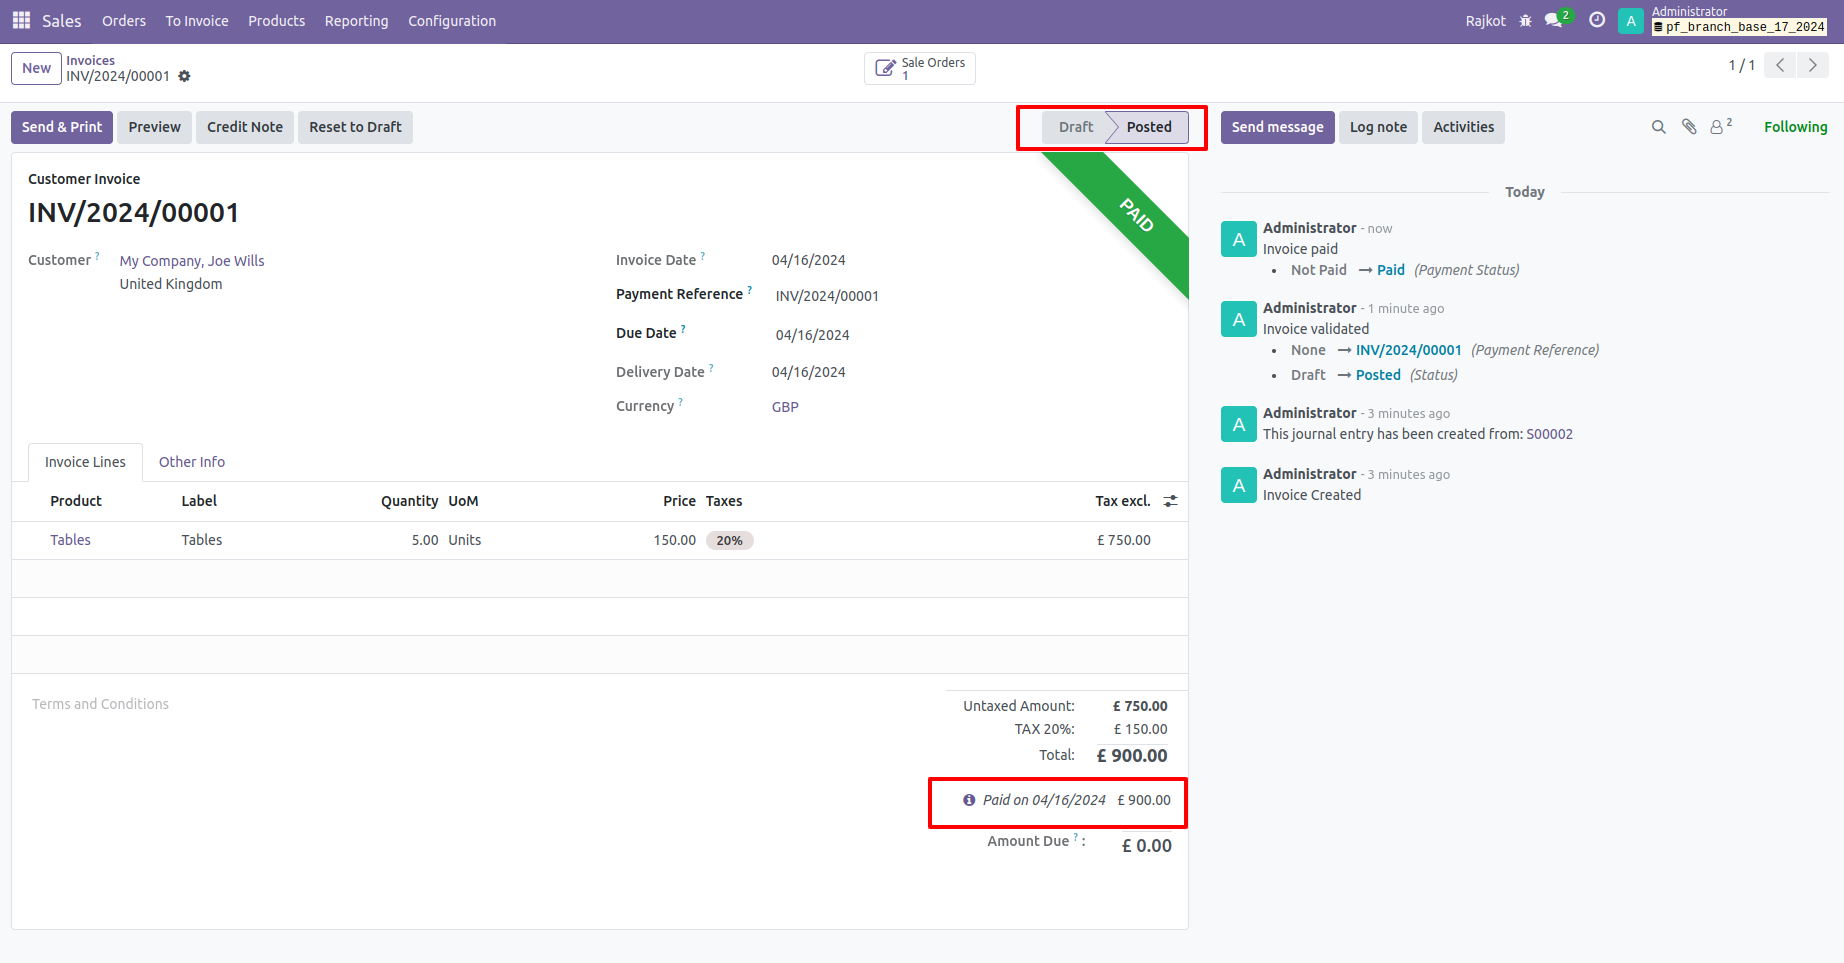
Task: Click the gear icon beside INV/2024/00001
Action: pyautogui.click(x=184, y=76)
